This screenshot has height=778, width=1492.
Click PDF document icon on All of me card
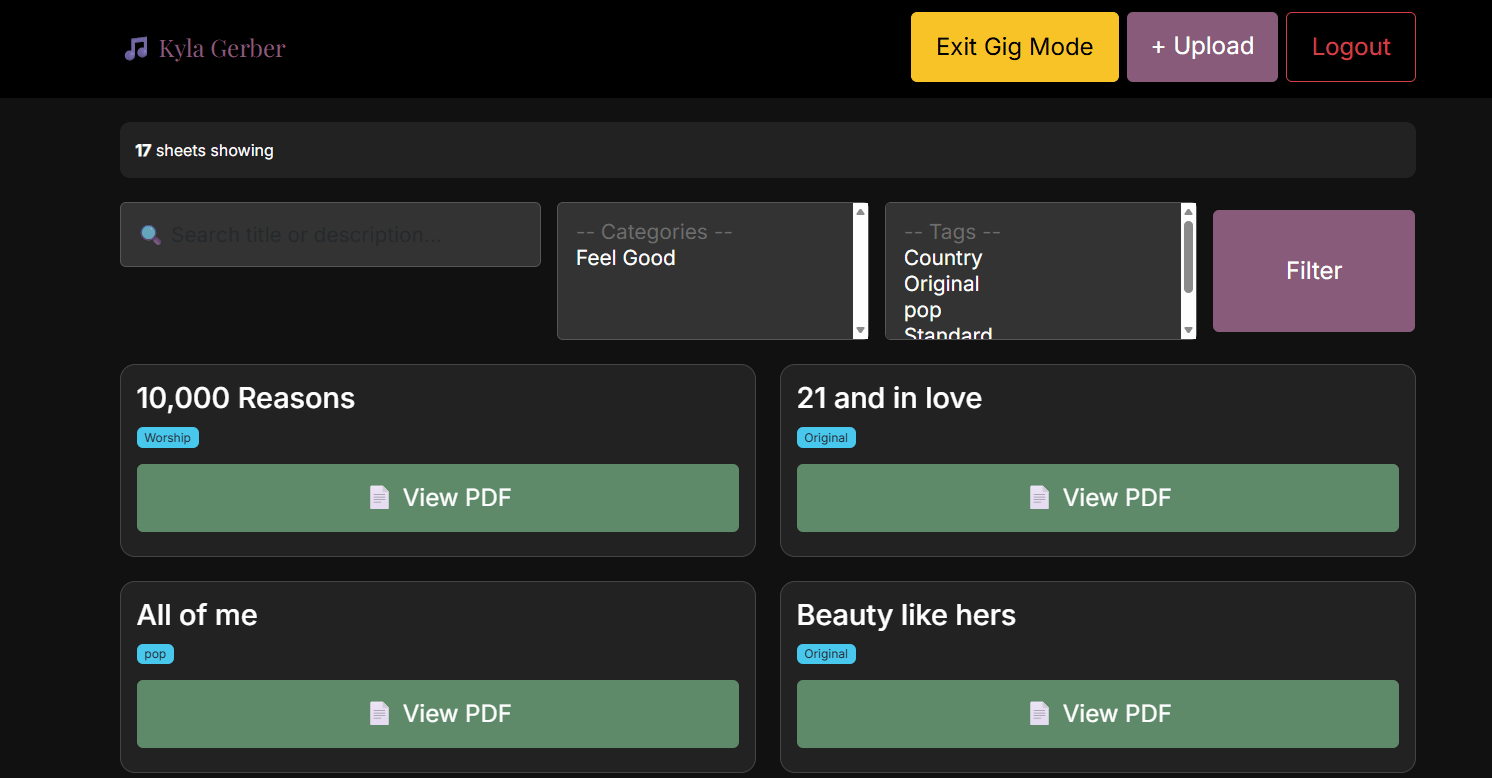pyautogui.click(x=379, y=714)
